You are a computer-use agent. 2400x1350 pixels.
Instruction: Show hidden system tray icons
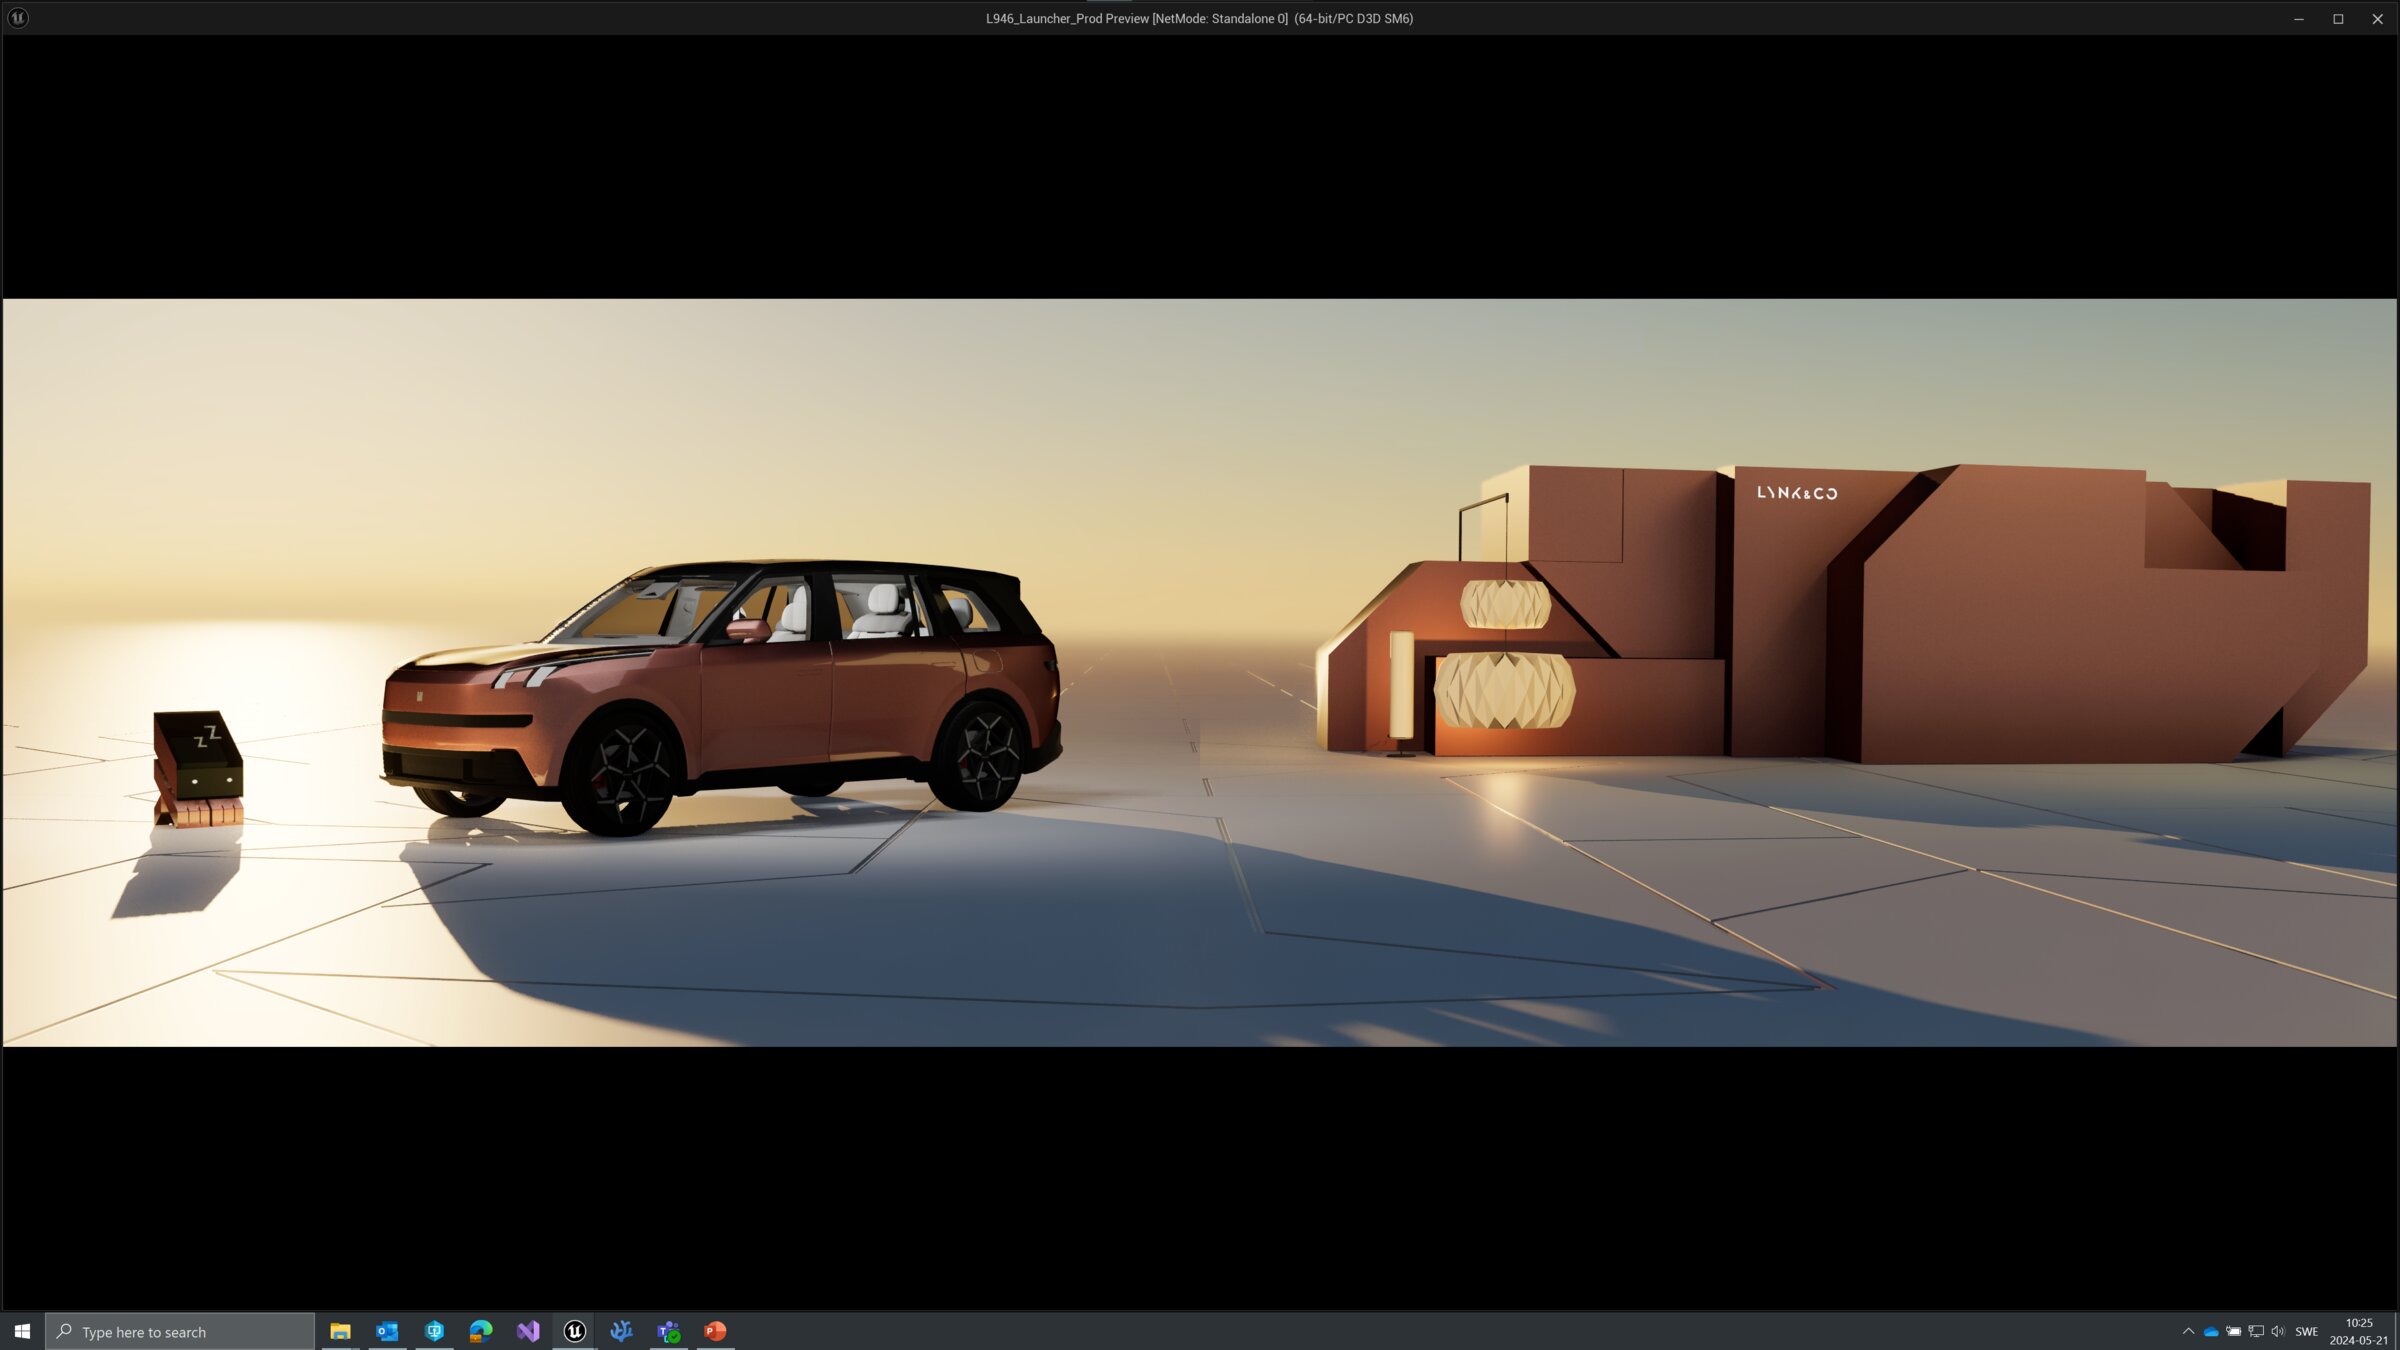tap(2188, 1331)
